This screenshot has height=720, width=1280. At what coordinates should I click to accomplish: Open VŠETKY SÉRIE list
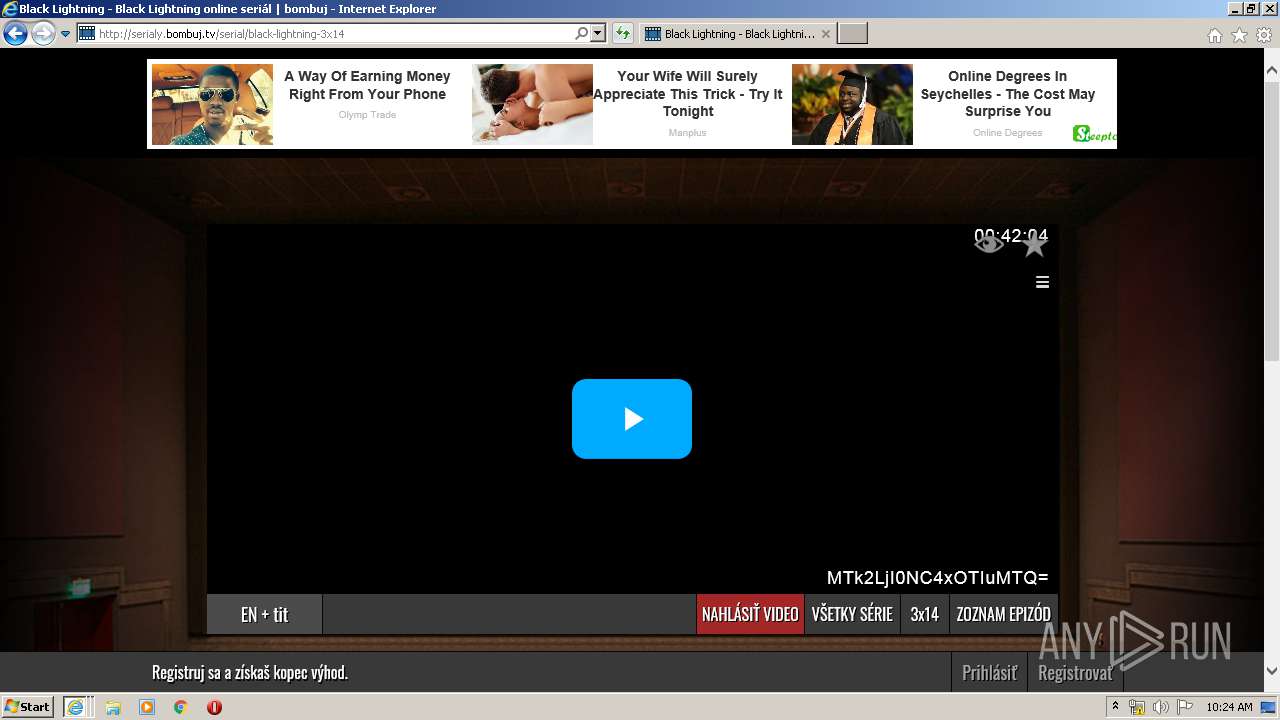click(852, 614)
